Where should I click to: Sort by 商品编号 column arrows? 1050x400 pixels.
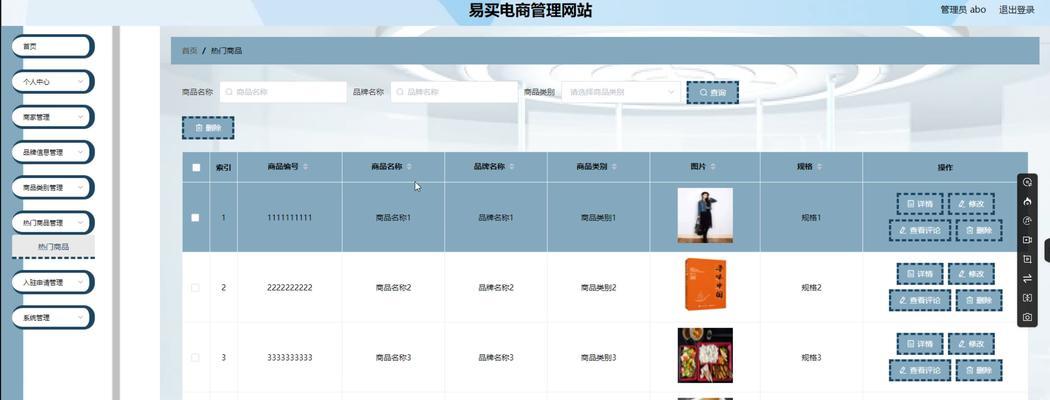[305, 167]
